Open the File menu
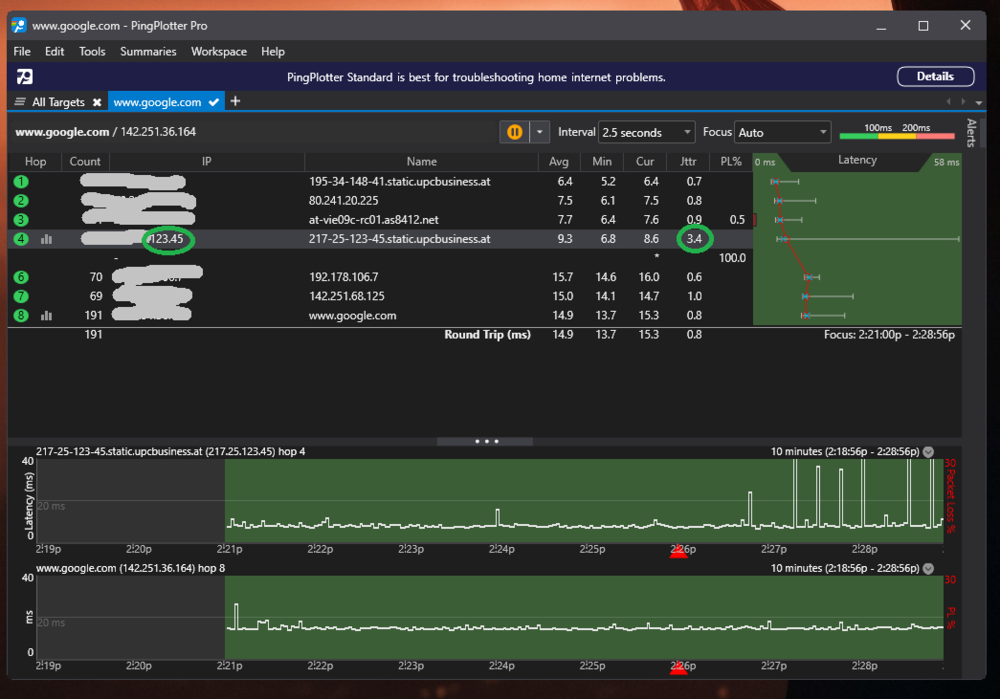 (22, 52)
